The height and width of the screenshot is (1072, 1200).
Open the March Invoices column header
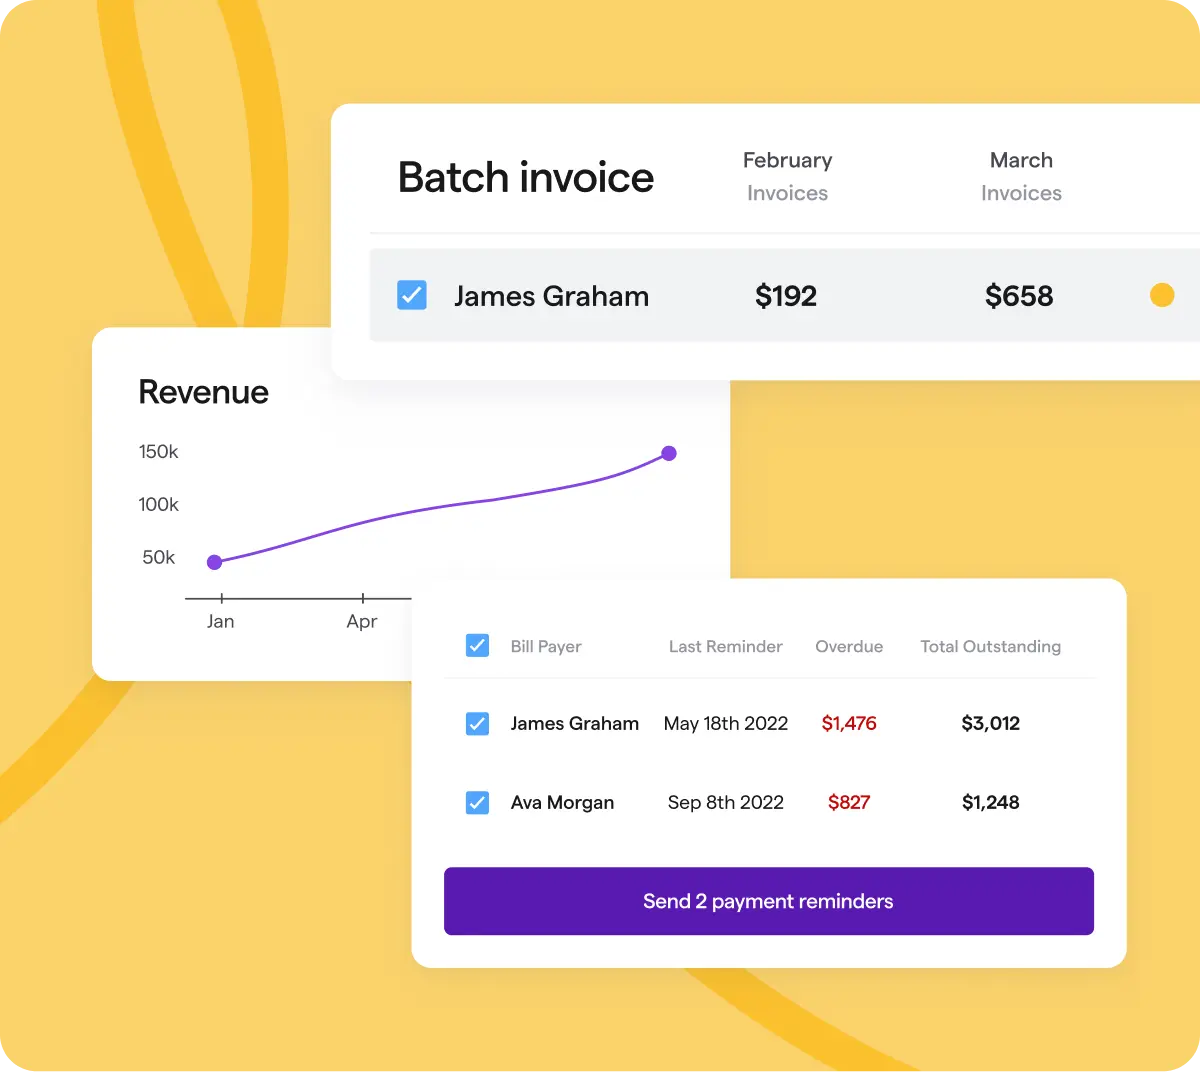pos(1021,176)
